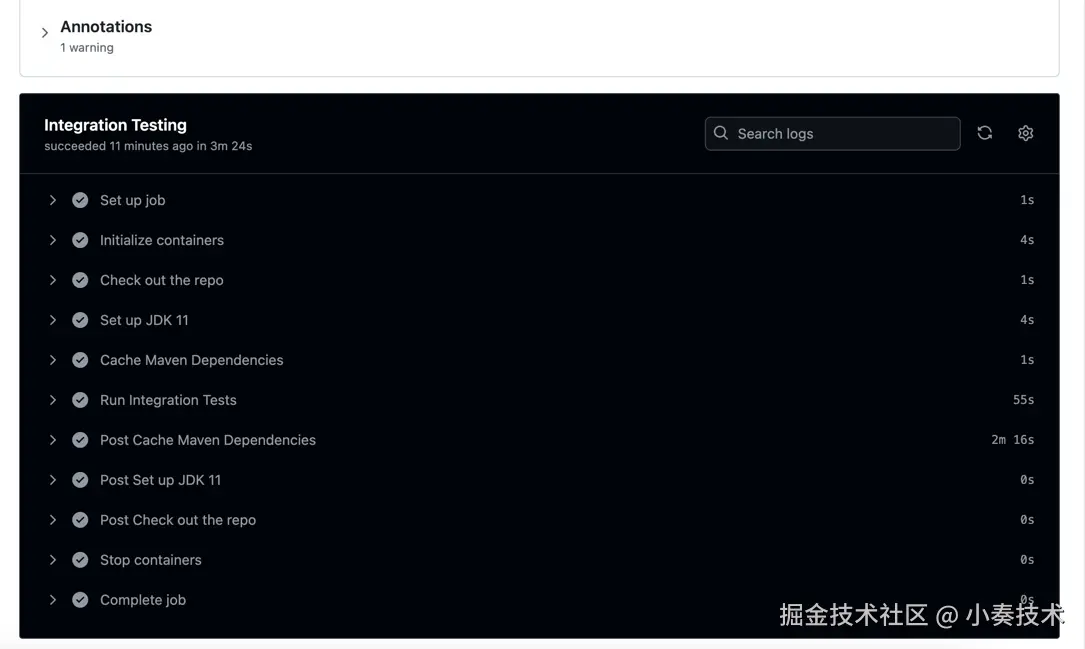
Task: Click the 0s duration of Stop containers
Action: (x=1027, y=560)
